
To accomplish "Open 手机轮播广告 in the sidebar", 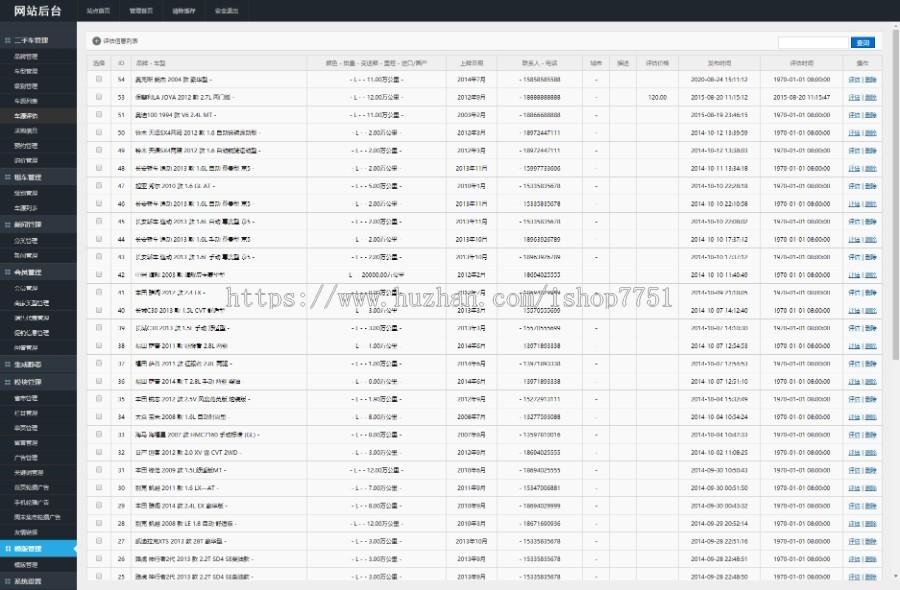I will point(32,502).
